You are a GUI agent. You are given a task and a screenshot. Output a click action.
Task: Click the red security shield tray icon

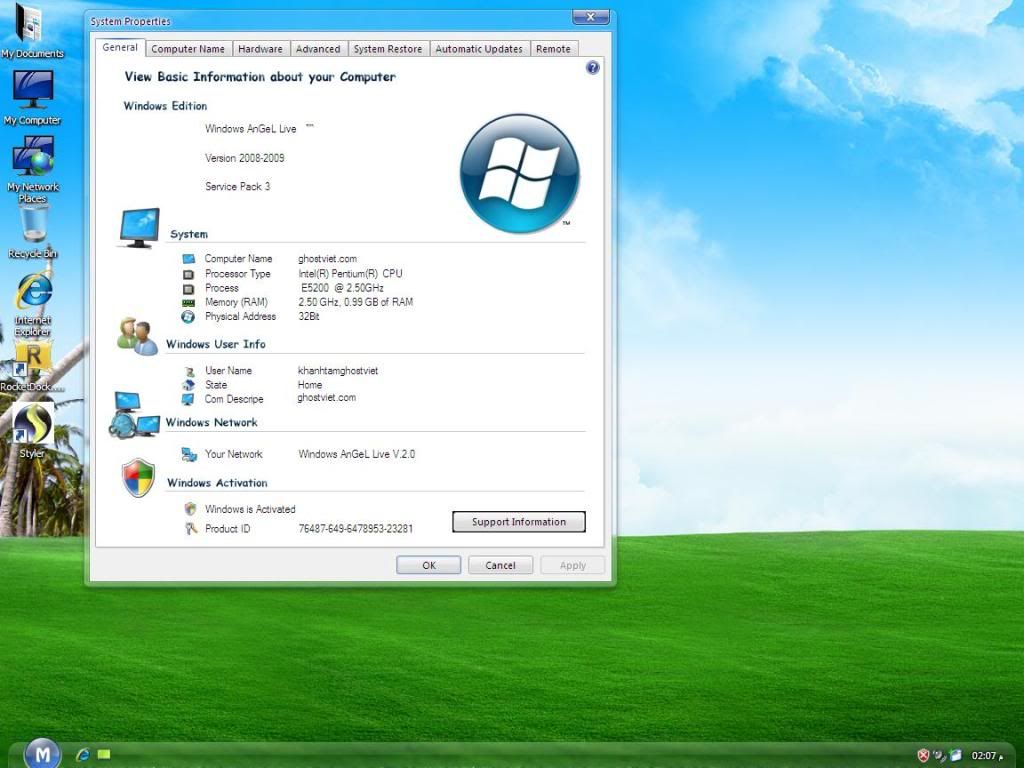click(923, 756)
